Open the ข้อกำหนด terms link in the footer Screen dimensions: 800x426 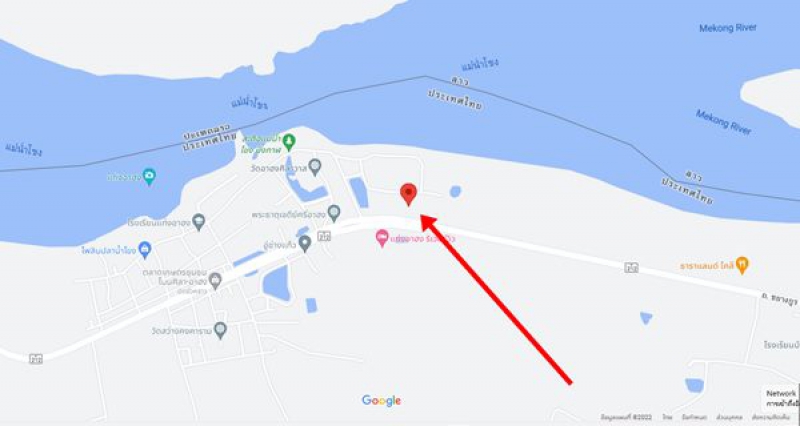click(696, 417)
